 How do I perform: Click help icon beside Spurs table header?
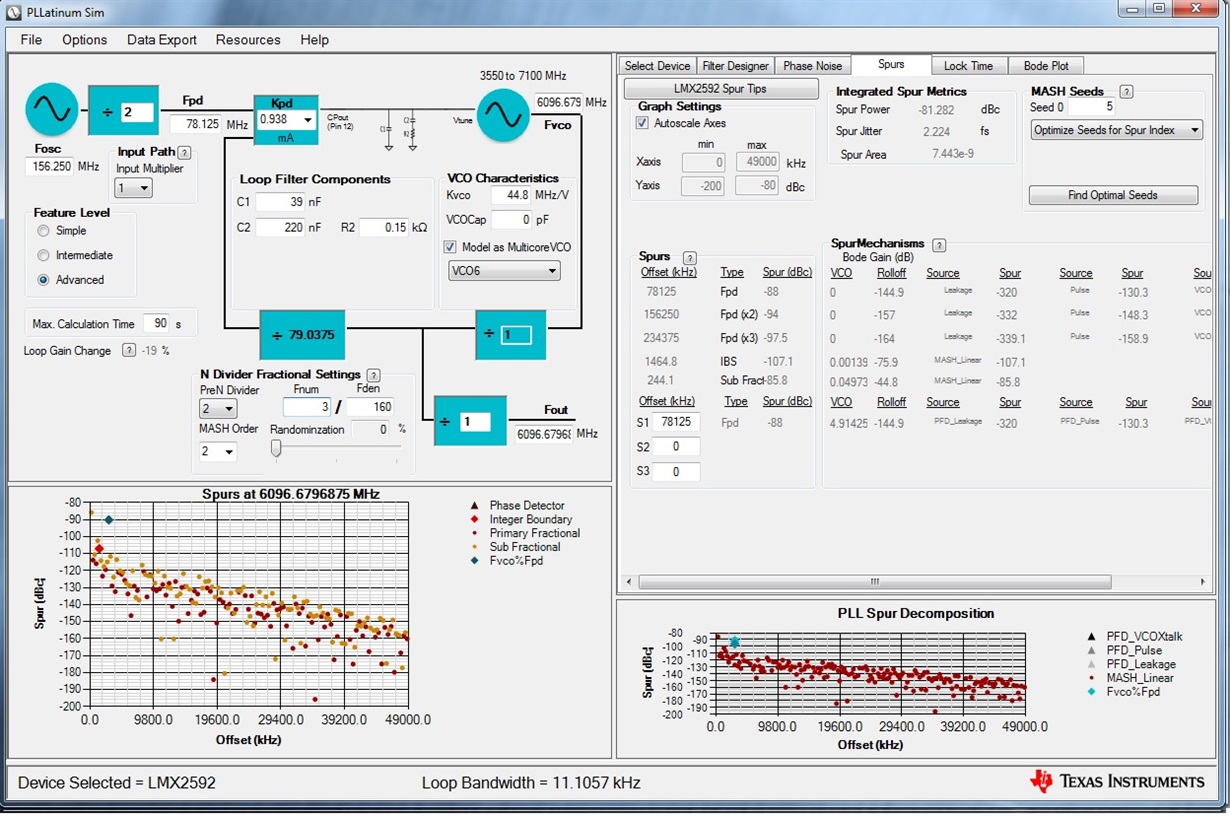(689, 258)
